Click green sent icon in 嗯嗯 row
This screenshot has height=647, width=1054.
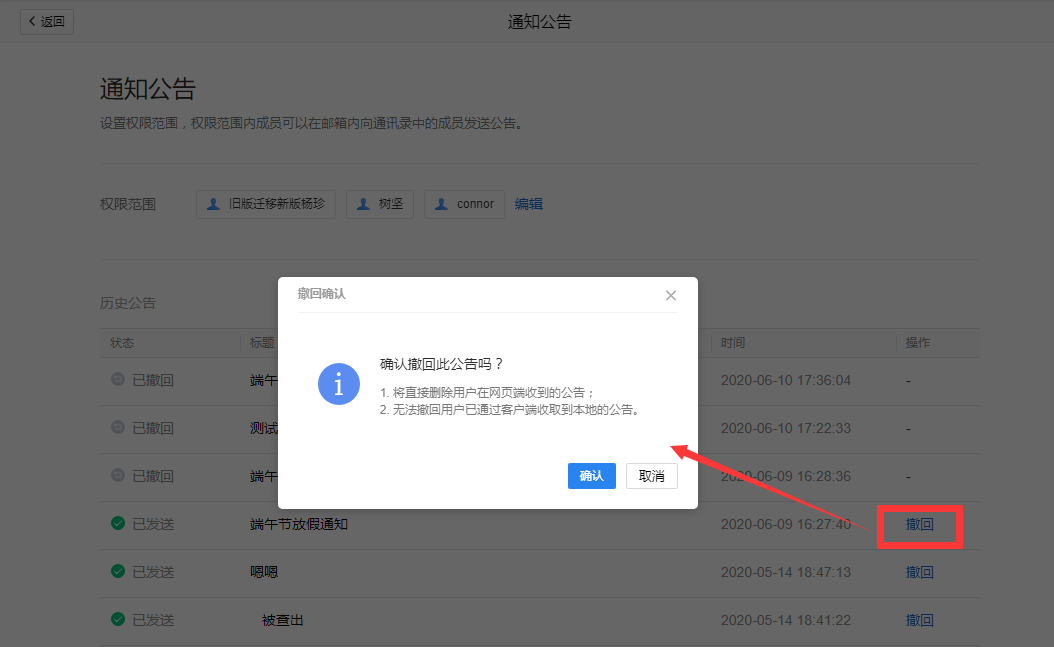tap(118, 572)
